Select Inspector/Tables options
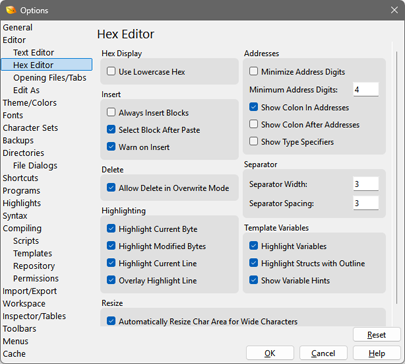This screenshot has width=405, height=364. point(34,316)
